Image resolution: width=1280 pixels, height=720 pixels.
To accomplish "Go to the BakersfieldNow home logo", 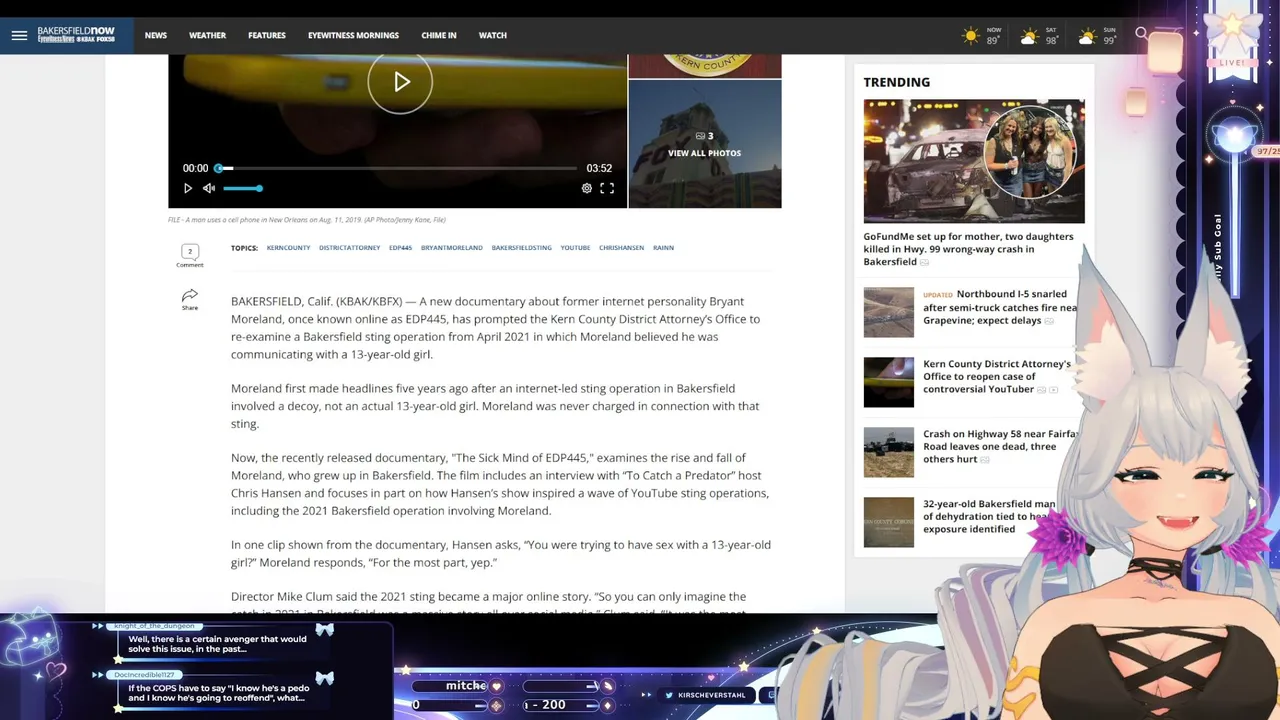I will tap(76, 35).
